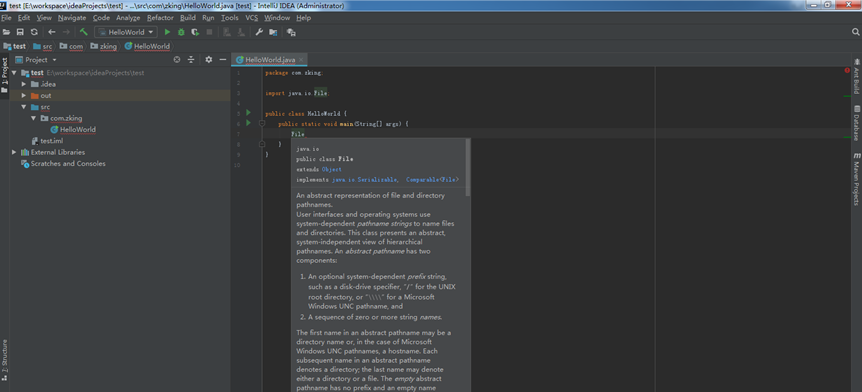Click the locate target icon in Project panel
This screenshot has height=392, width=862.
point(176,60)
